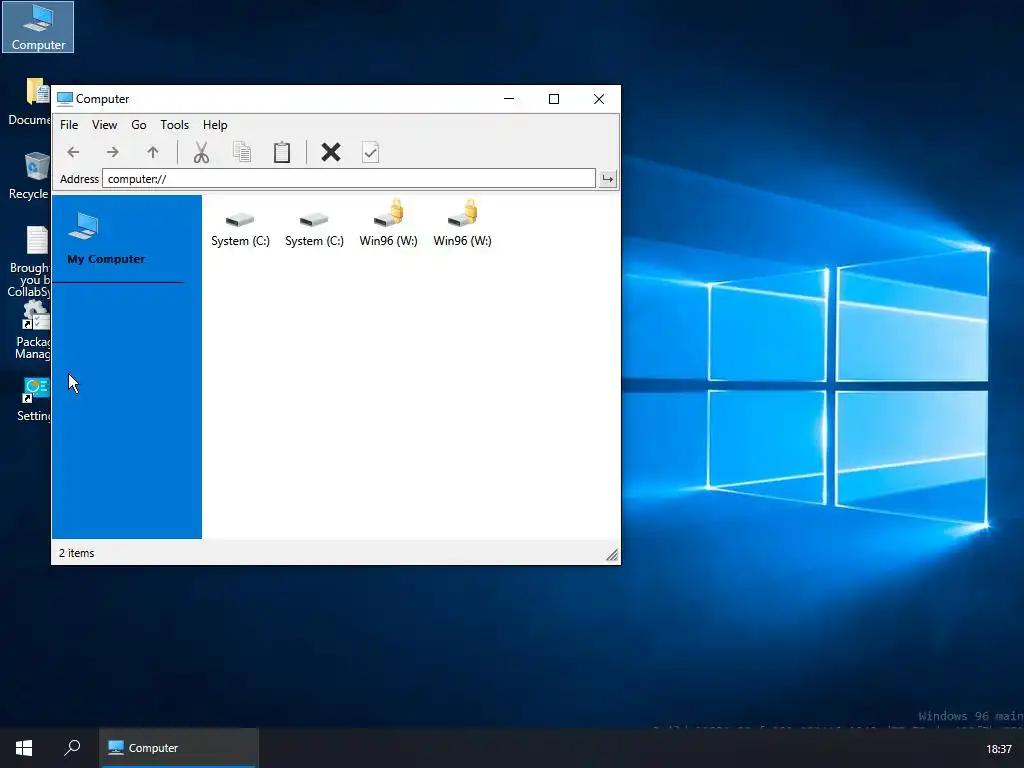
Task: Click the resize grip in the status bar
Action: coord(612,555)
